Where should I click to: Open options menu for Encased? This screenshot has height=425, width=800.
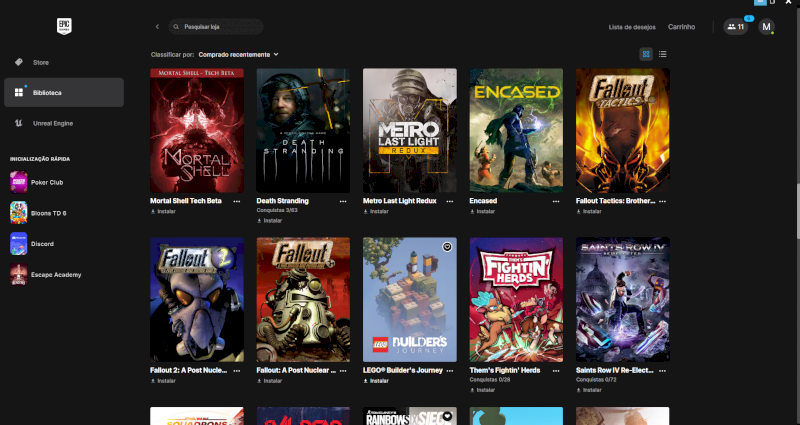coord(556,201)
